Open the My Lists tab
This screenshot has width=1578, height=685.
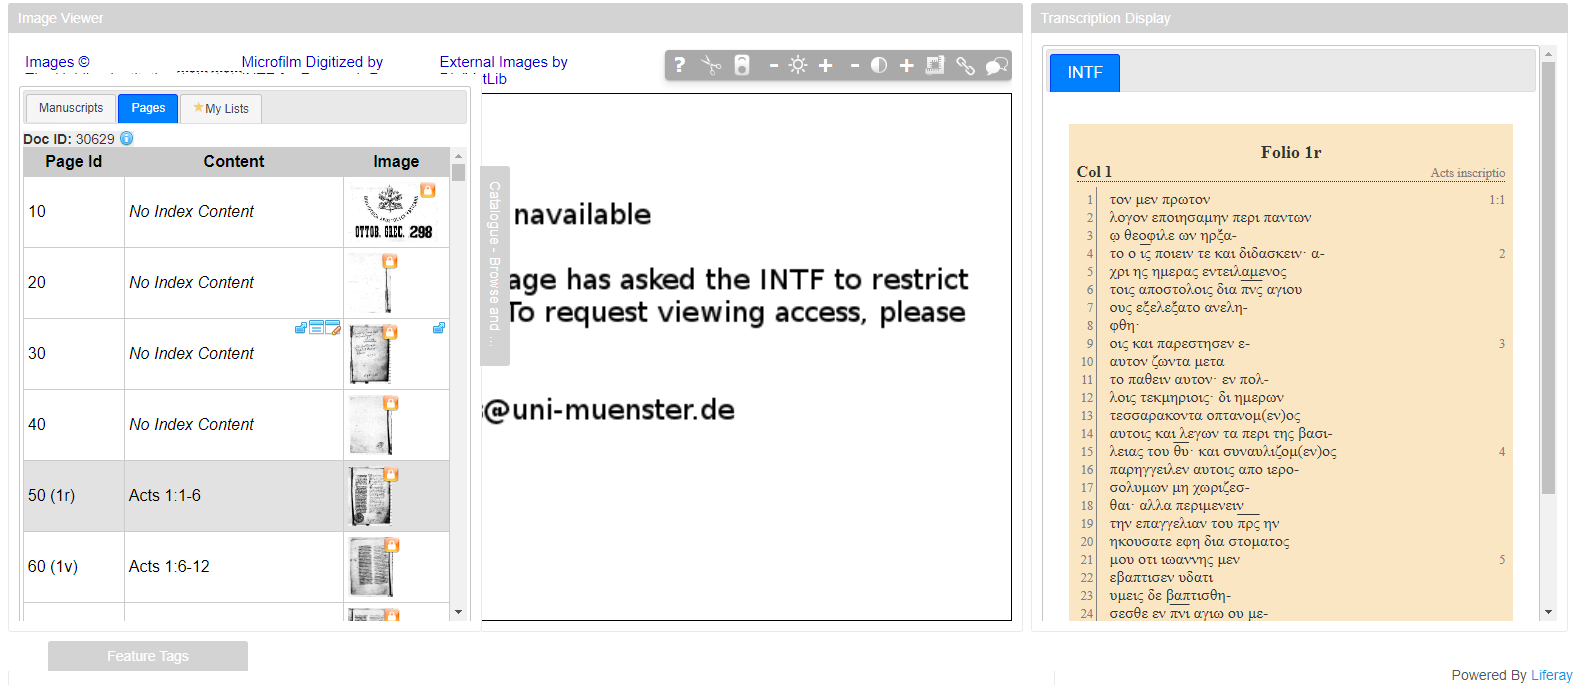[221, 109]
